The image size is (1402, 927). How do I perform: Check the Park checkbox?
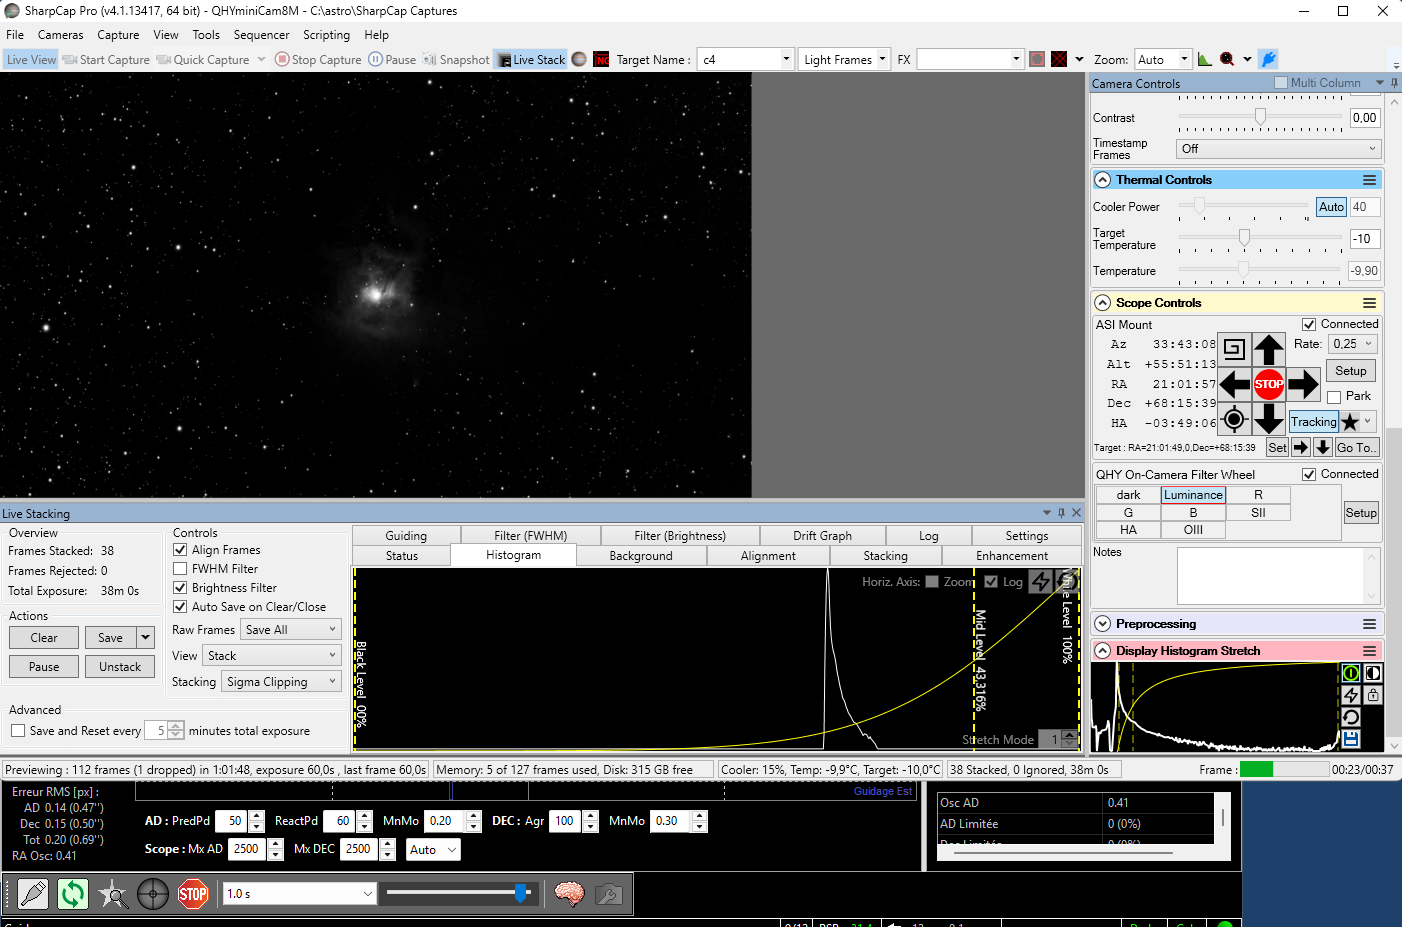[x=1334, y=397]
